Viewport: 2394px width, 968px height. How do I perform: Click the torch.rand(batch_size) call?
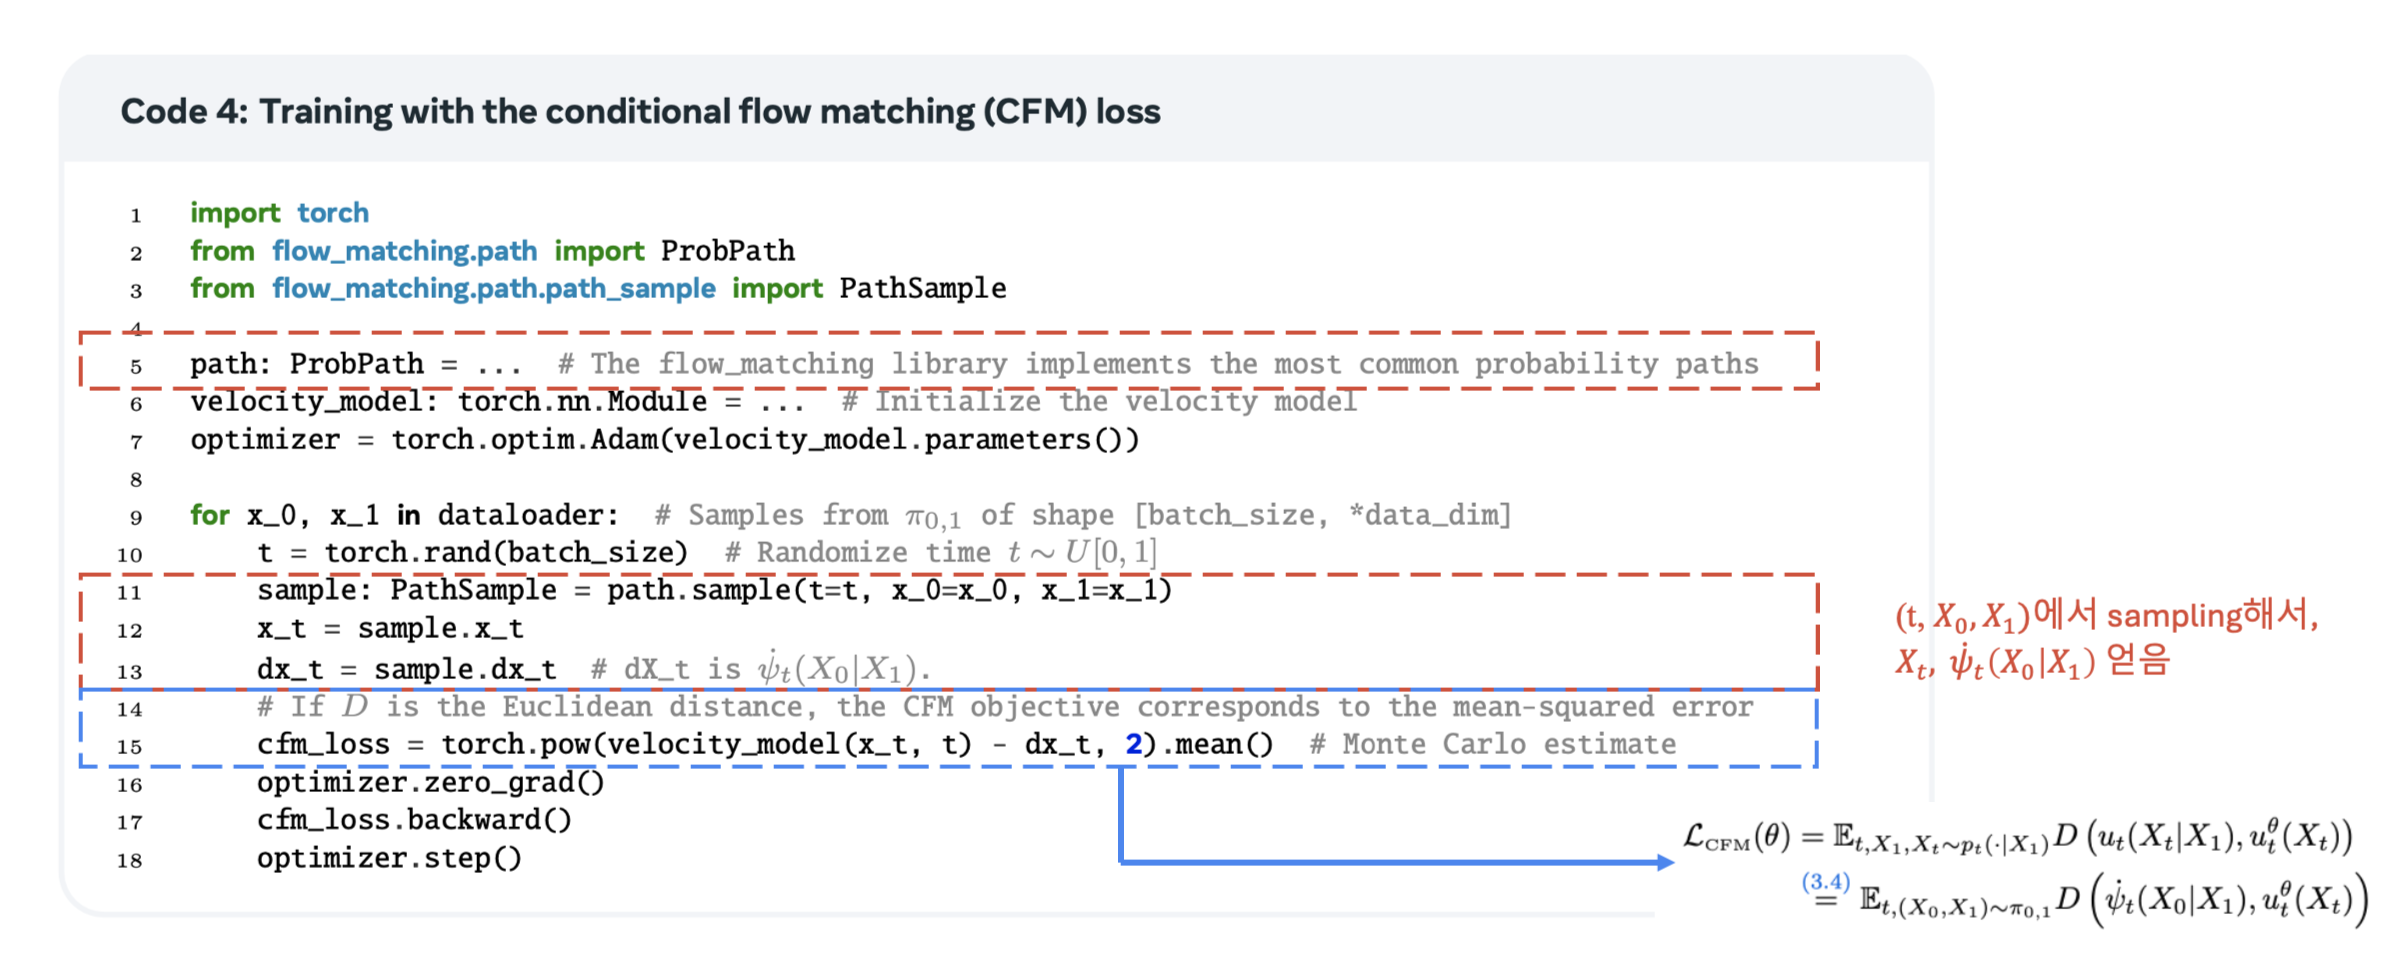pyautogui.click(x=506, y=553)
